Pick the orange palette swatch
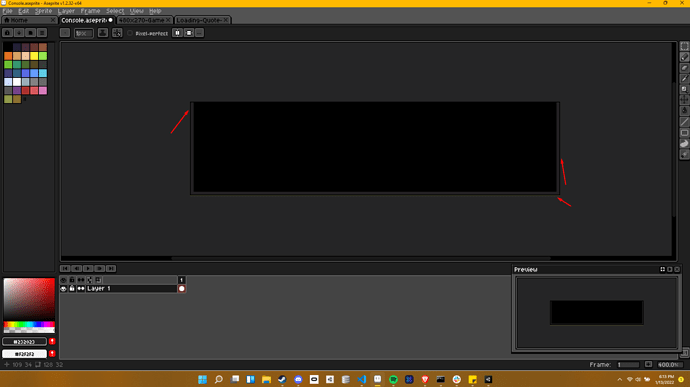 tap(8, 56)
